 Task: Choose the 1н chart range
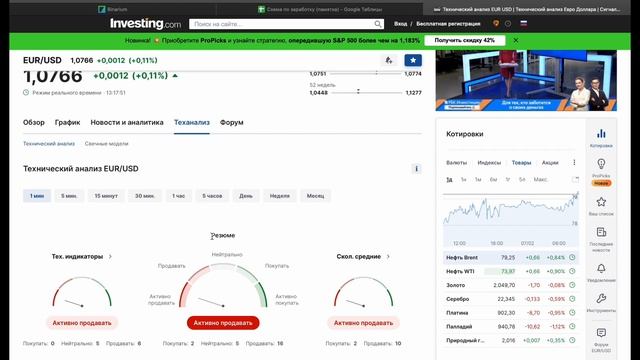(463, 180)
